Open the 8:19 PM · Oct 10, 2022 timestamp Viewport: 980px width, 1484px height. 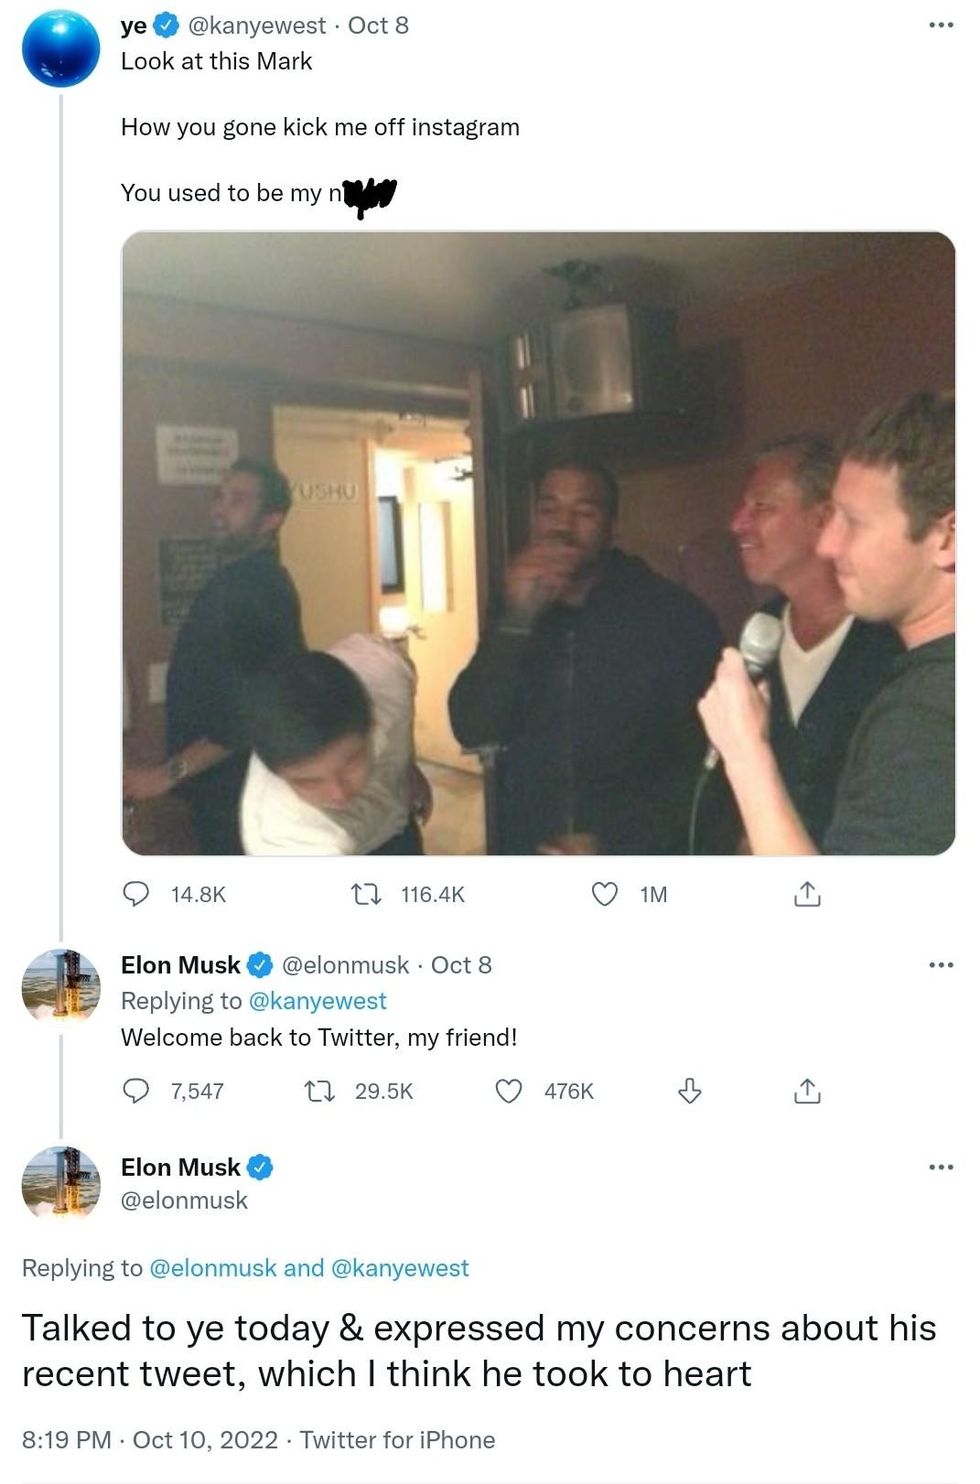150,1440
